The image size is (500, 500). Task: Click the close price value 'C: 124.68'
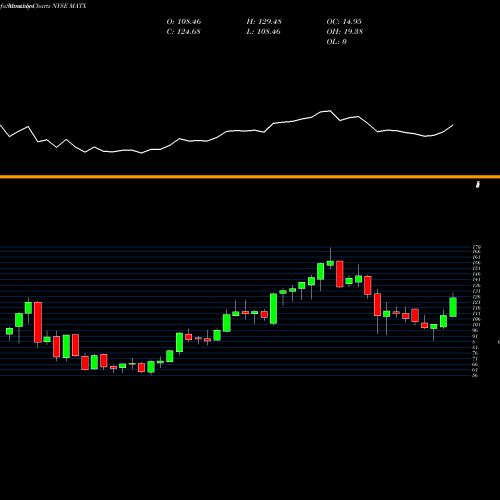pyautogui.click(x=183, y=32)
